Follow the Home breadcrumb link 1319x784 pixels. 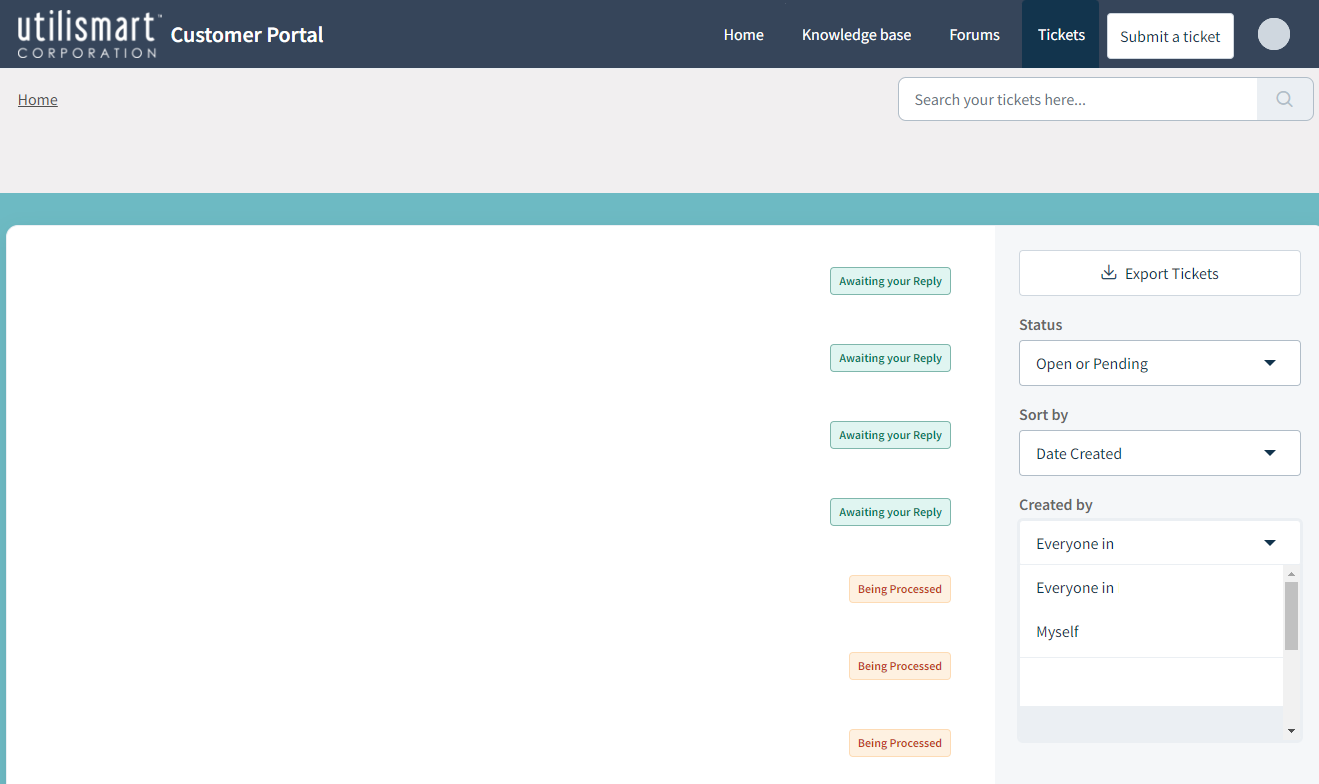(x=38, y=100)
